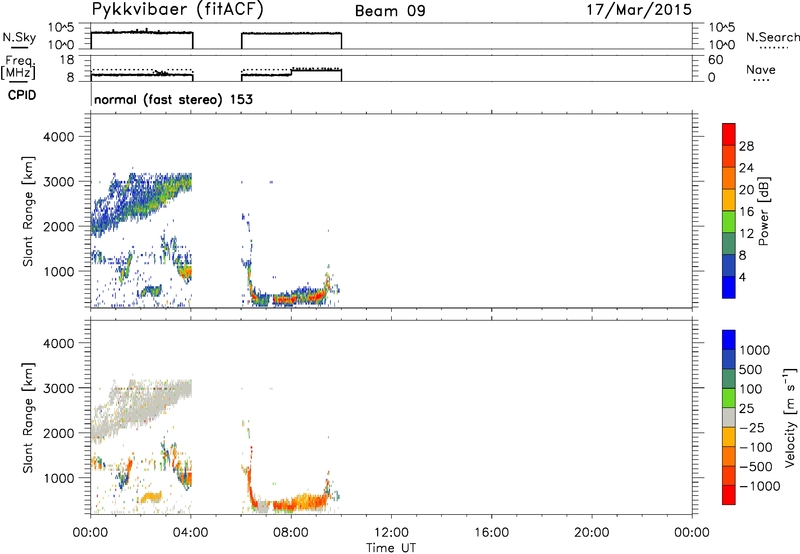Click the "20" value on Power scale
Image resolution: width=800 pixels, height=554 pixels.
(746, 190)
